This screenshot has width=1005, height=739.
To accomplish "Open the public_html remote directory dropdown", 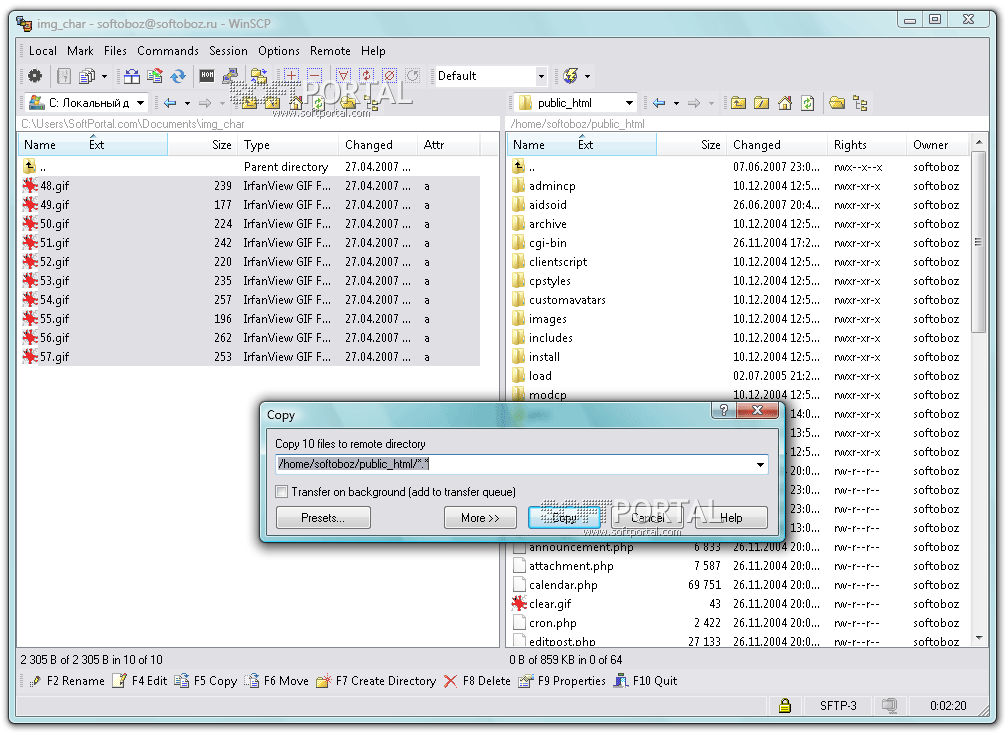I will (x=629, y=103).
